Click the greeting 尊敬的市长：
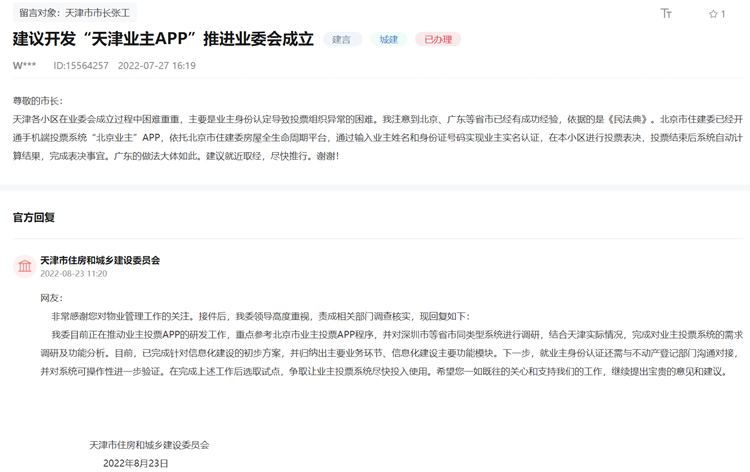Image resolution: width=750 pixels, height=472 pixels. click(38, 101)
